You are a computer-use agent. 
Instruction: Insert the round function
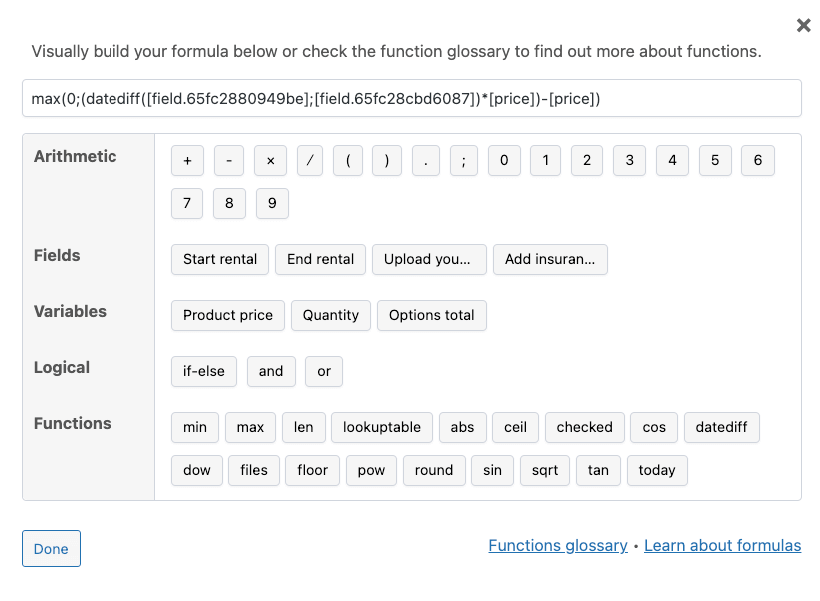click(x=434, y=470)
